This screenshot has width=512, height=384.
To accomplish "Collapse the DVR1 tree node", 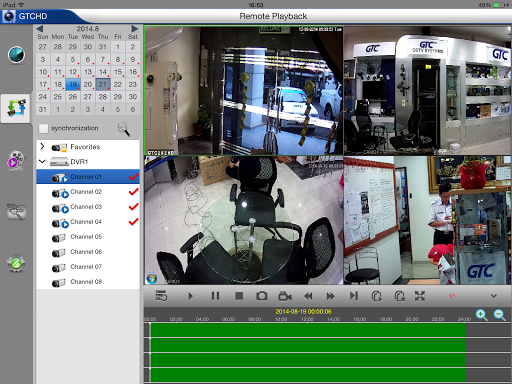I will tap(42, 161).
